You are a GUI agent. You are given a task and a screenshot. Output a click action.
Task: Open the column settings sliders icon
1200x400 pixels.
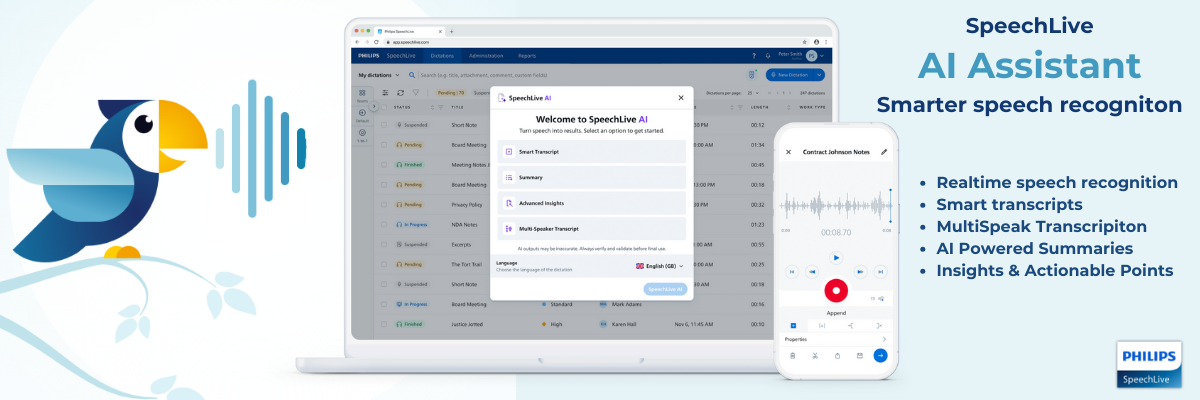pos(385,93)
